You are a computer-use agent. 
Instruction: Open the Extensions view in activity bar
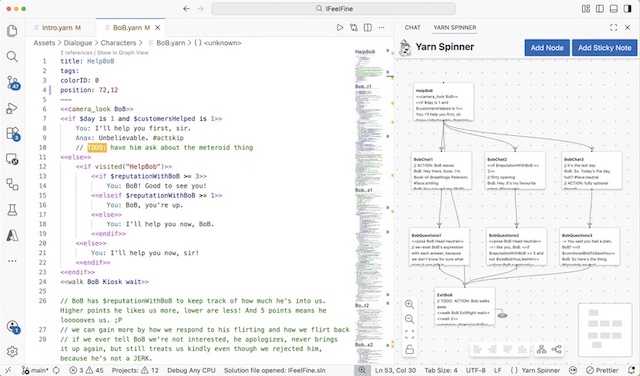point(12,133)
